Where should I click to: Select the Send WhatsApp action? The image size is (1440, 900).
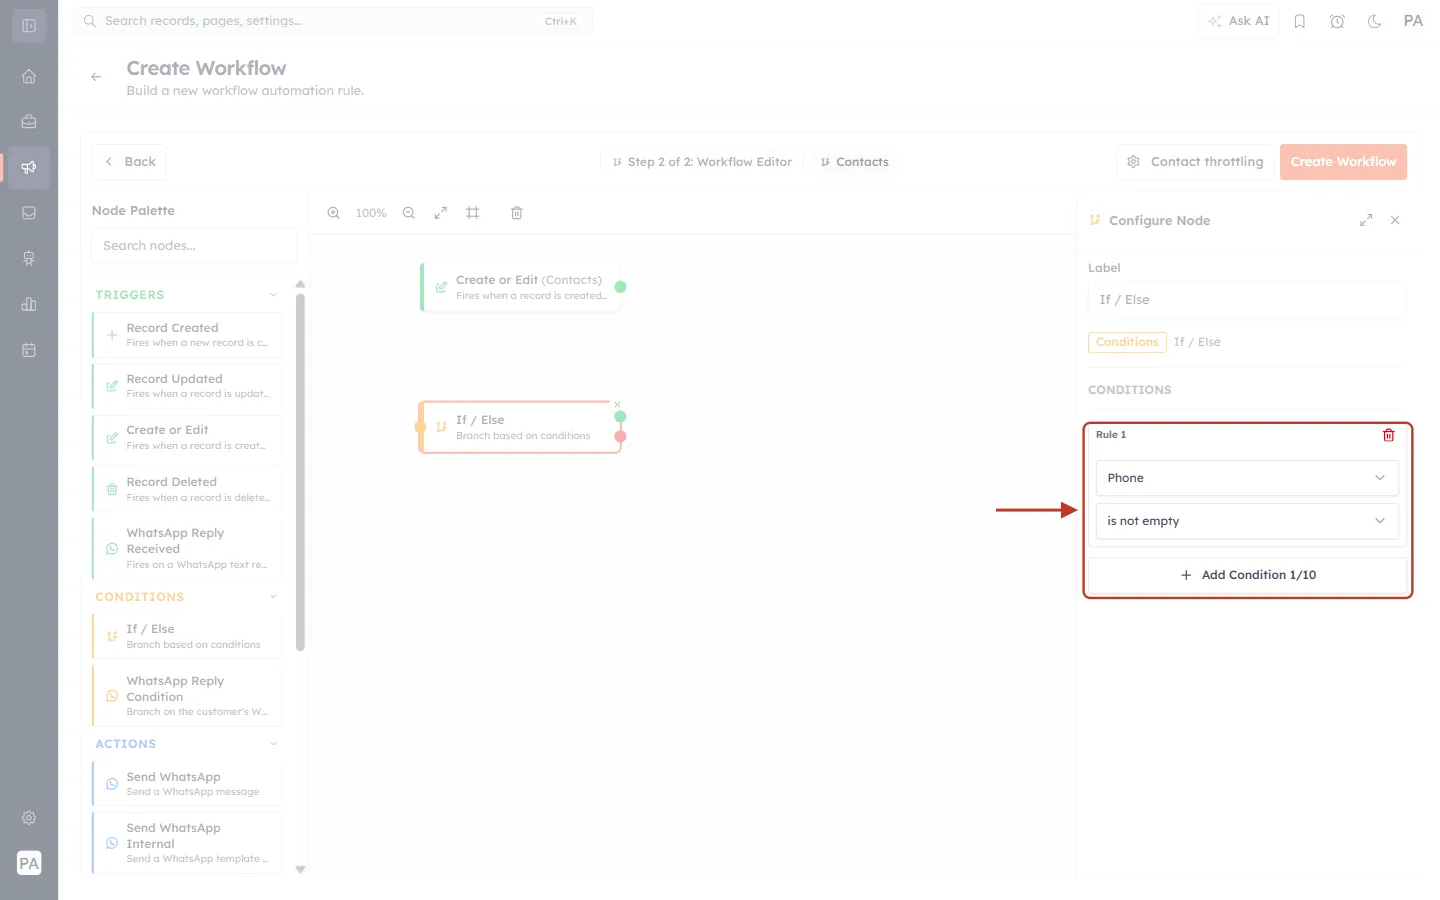(187, 784)
